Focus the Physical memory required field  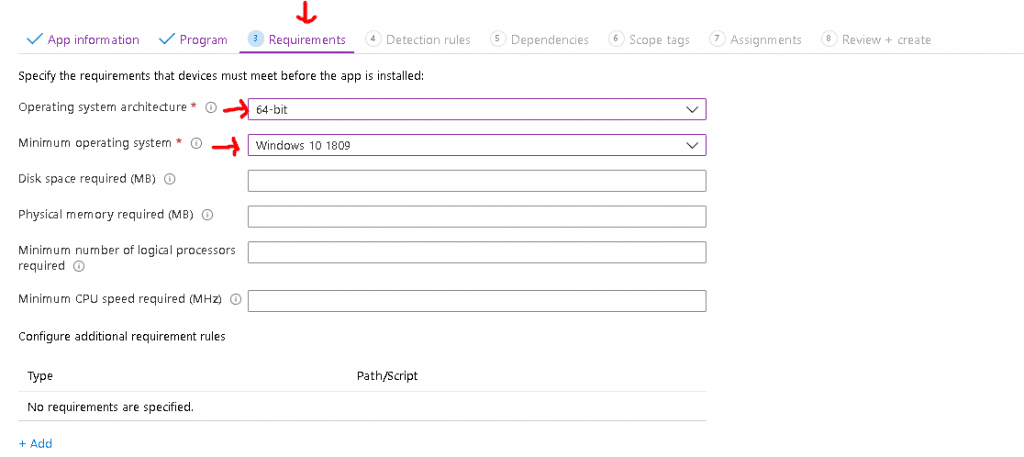click(477, 216)
